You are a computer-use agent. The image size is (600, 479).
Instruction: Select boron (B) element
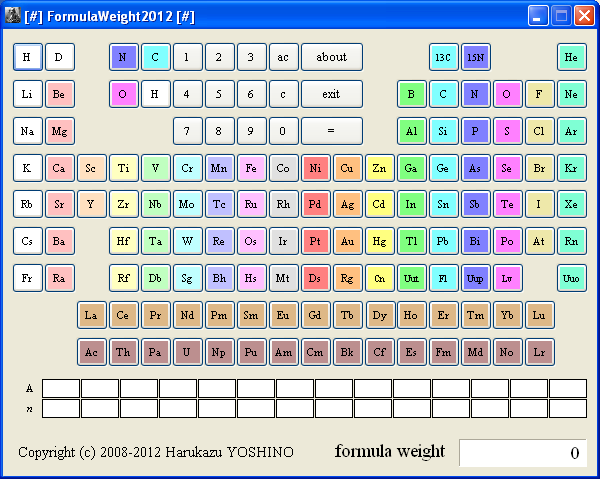[412, 94]
